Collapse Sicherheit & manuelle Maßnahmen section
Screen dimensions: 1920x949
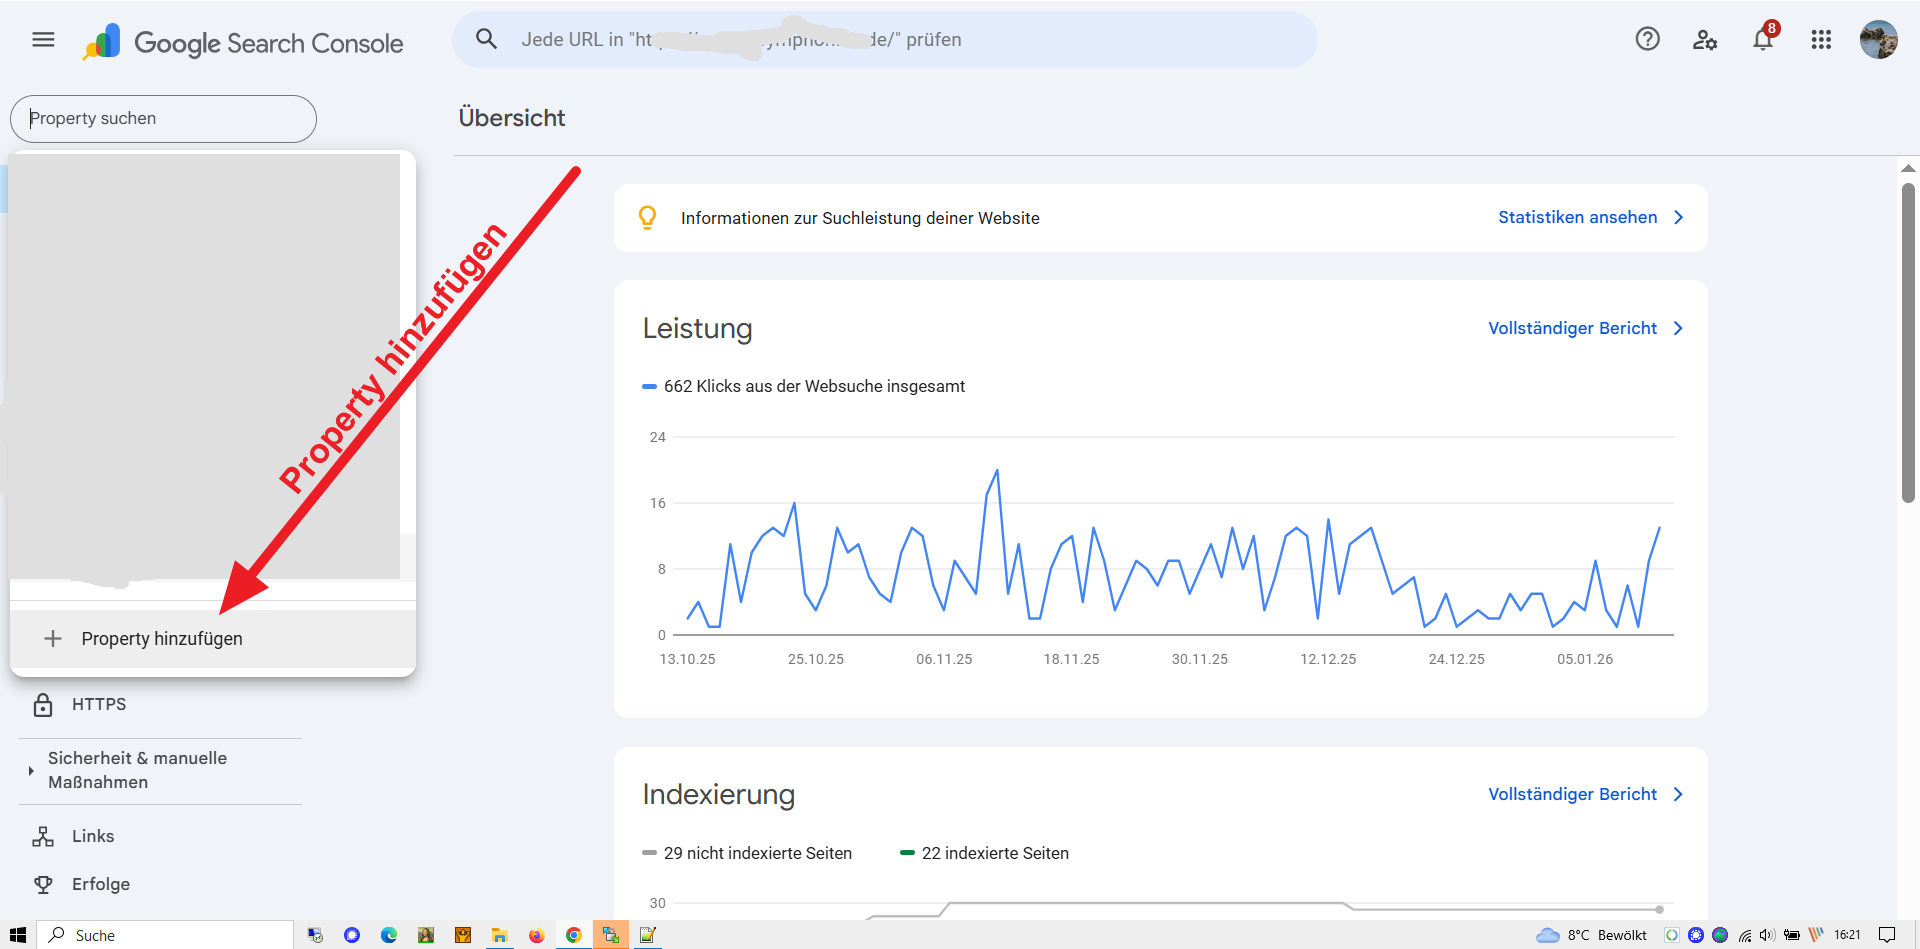tap(31, 771)
